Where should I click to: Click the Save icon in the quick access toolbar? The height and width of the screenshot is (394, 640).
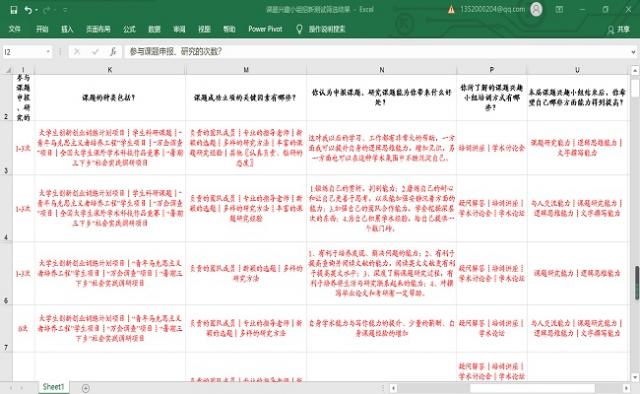(13, 10)
